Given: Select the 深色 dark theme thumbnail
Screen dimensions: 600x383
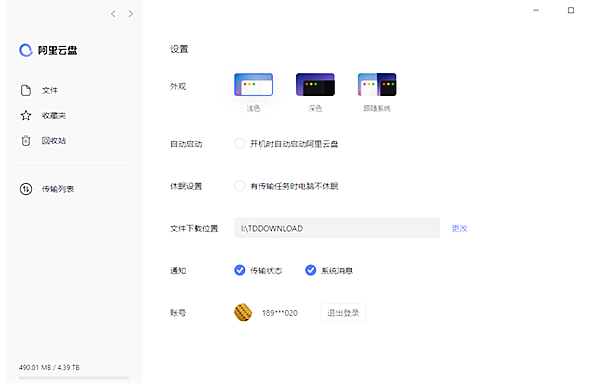Looking at the screenshot, I should pyautogui.click(x=315, y=85).
